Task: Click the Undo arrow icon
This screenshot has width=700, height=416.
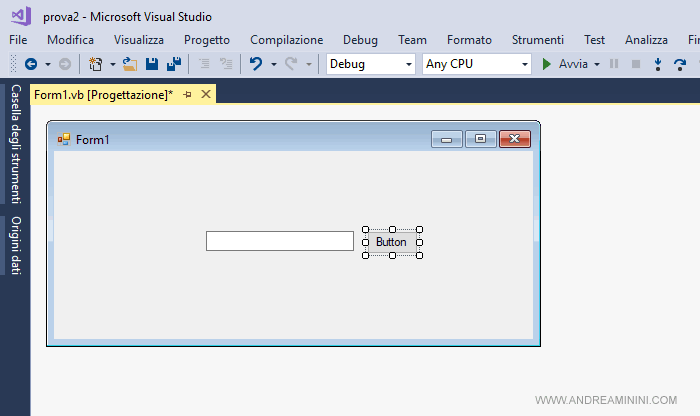Action: coord(256,64)
